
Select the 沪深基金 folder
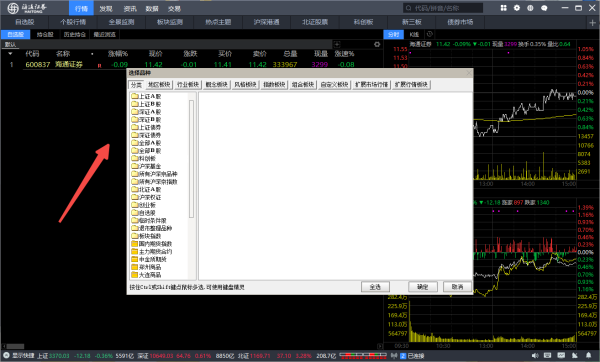[146, 166]
